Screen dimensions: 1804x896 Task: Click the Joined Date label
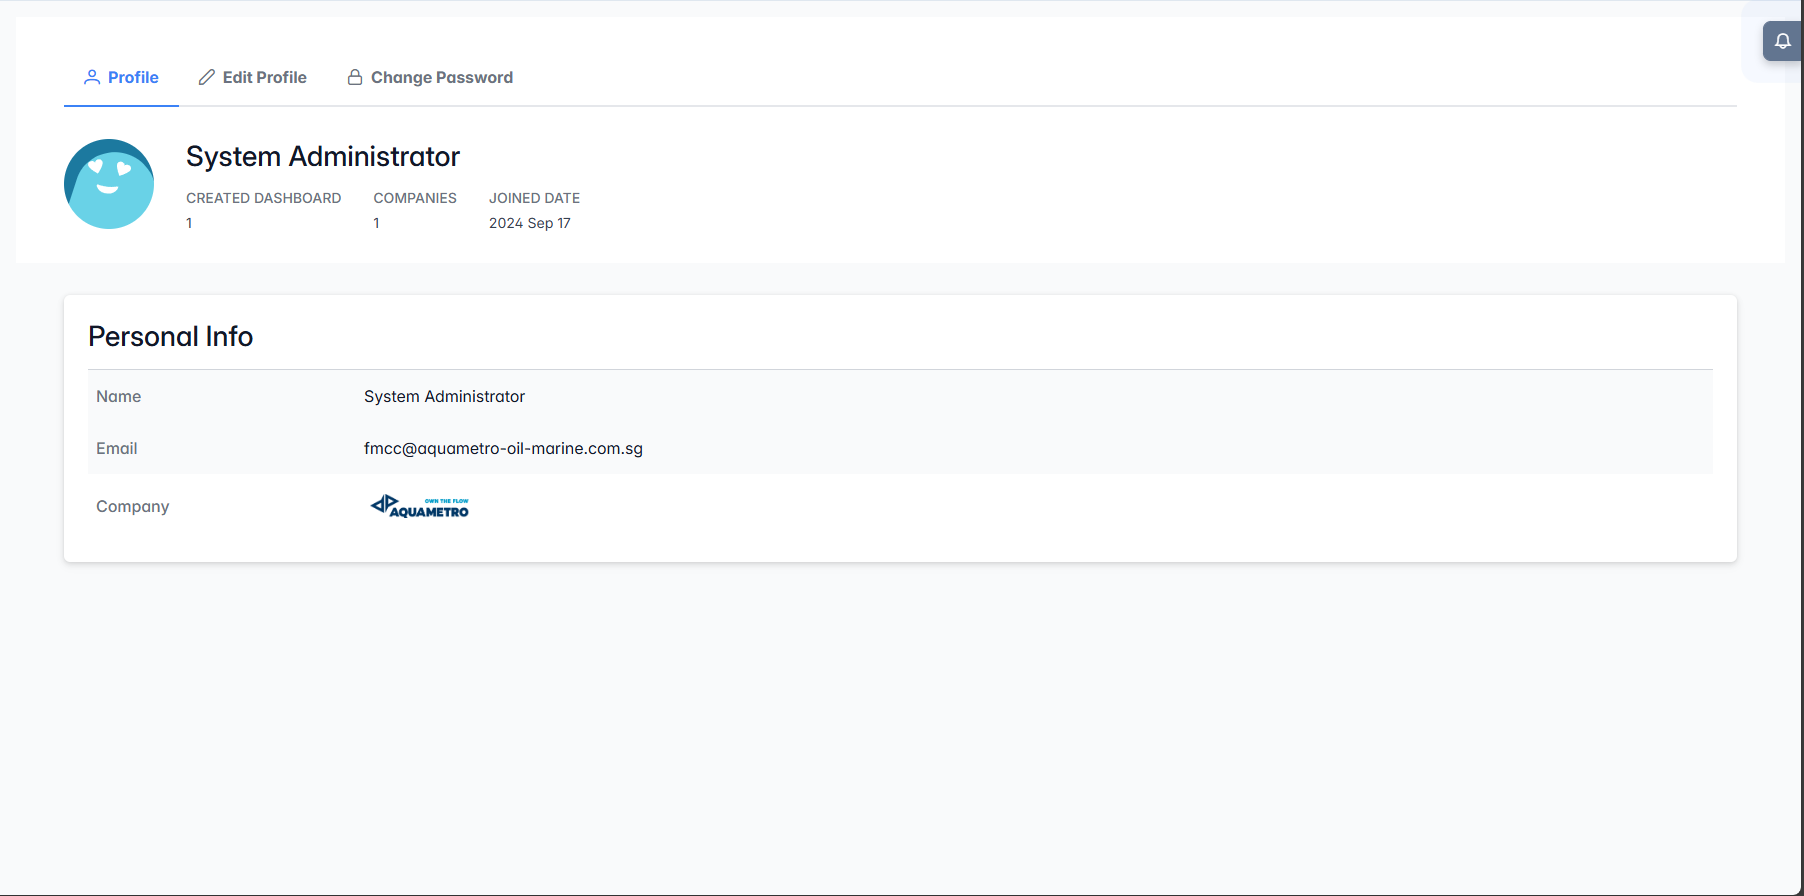(x=534, y=198)
